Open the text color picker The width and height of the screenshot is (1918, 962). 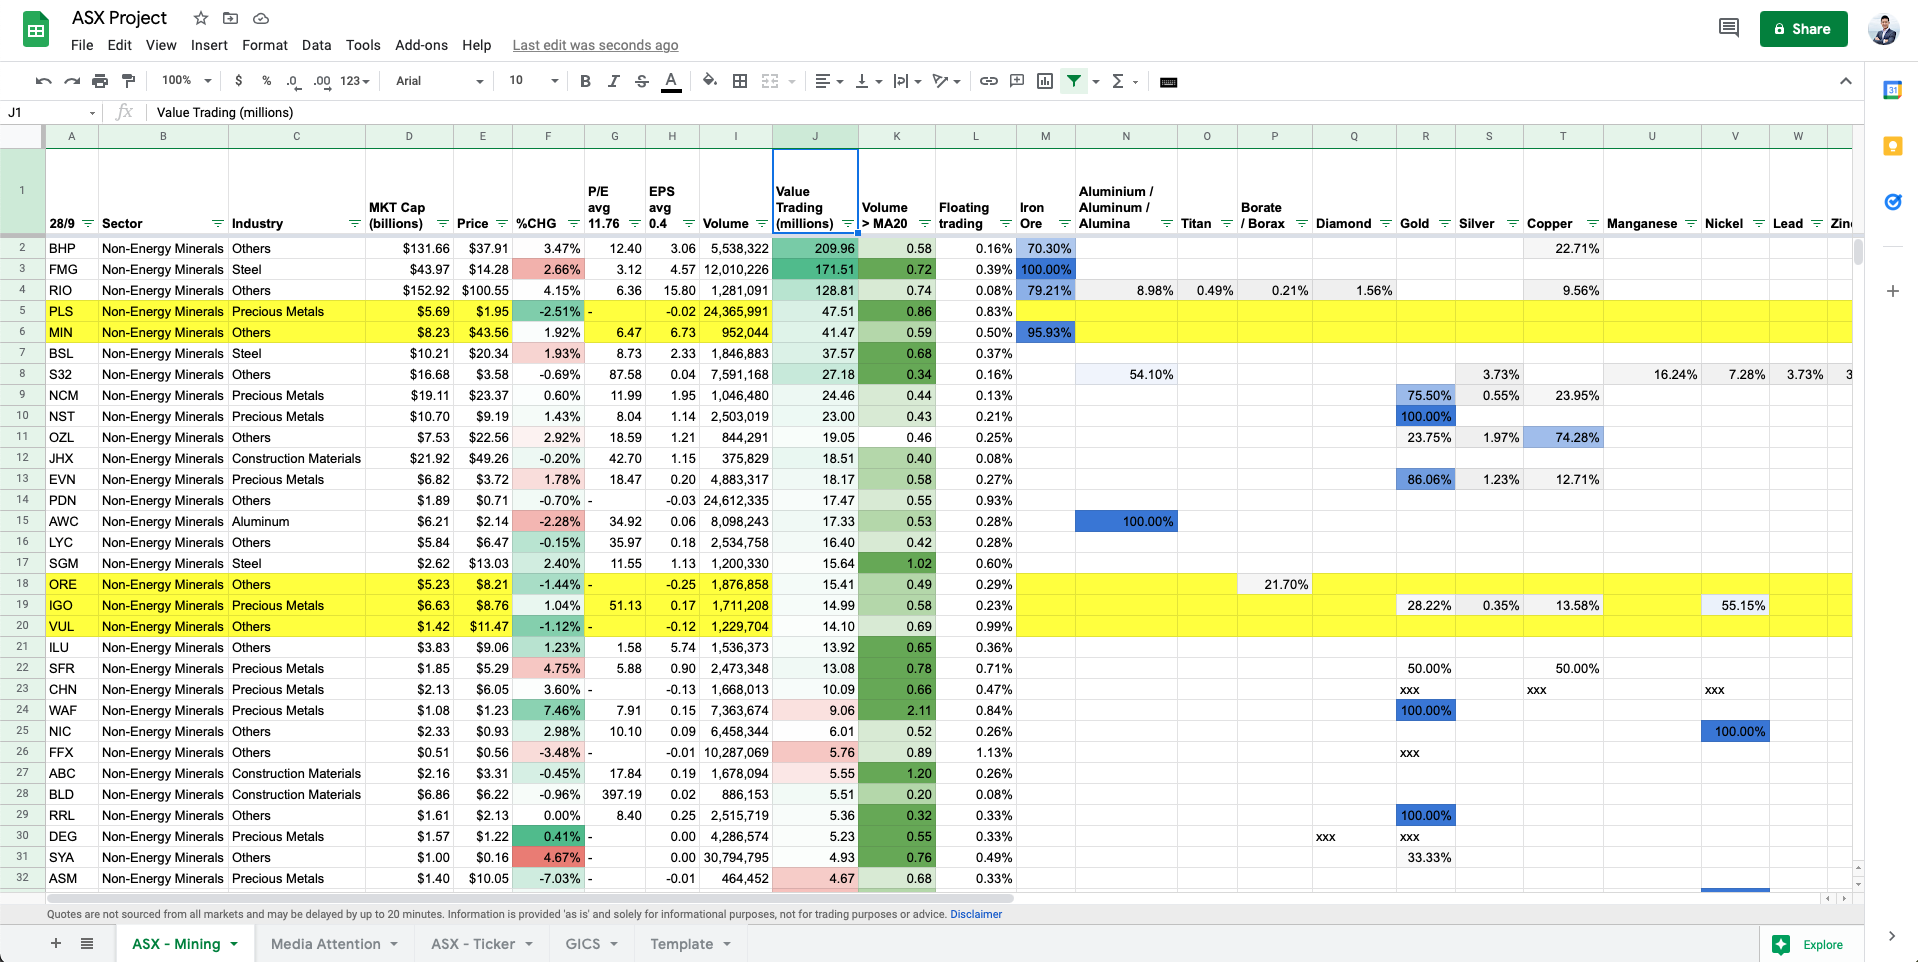pos(671,81)
